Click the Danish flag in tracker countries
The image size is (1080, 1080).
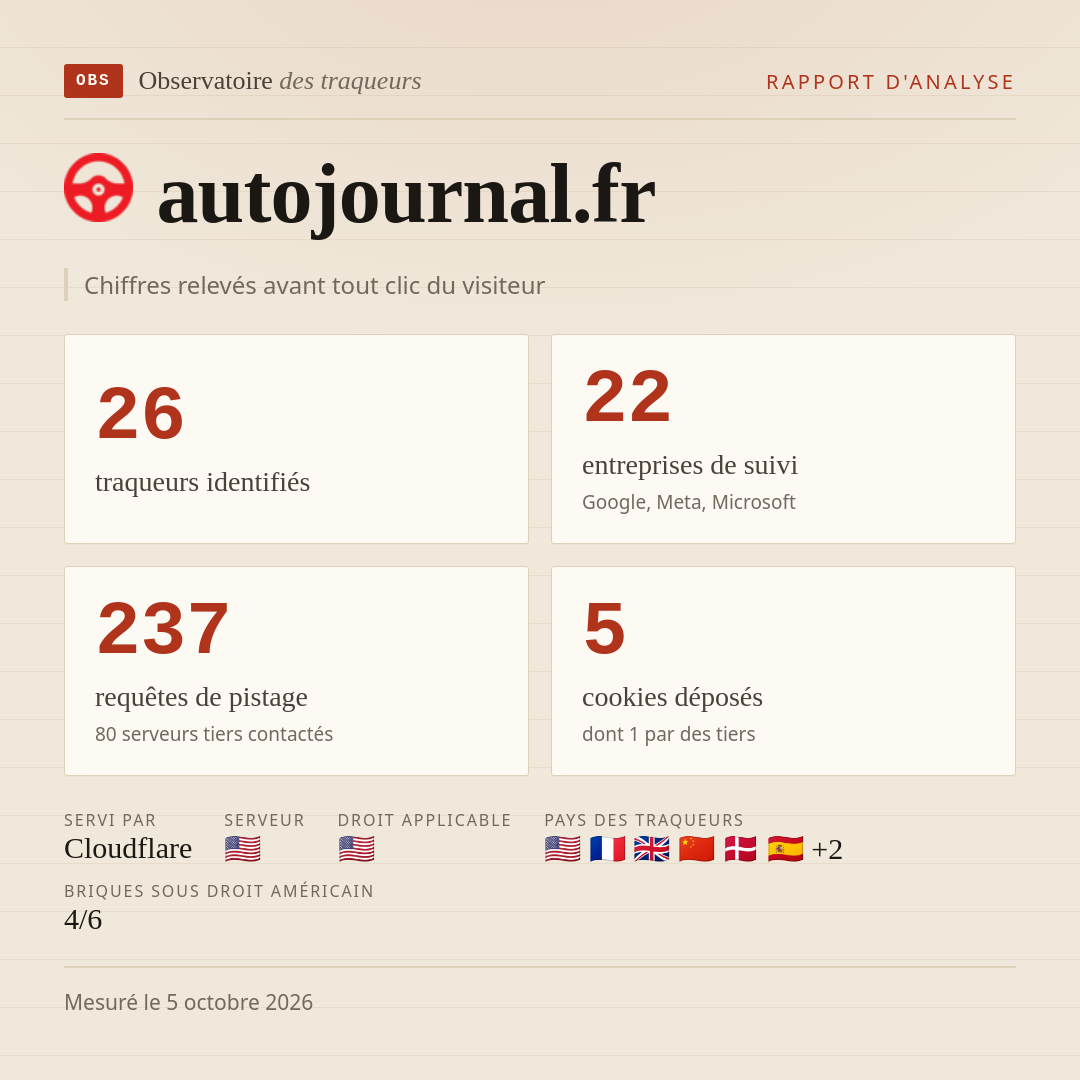point(741,849)
